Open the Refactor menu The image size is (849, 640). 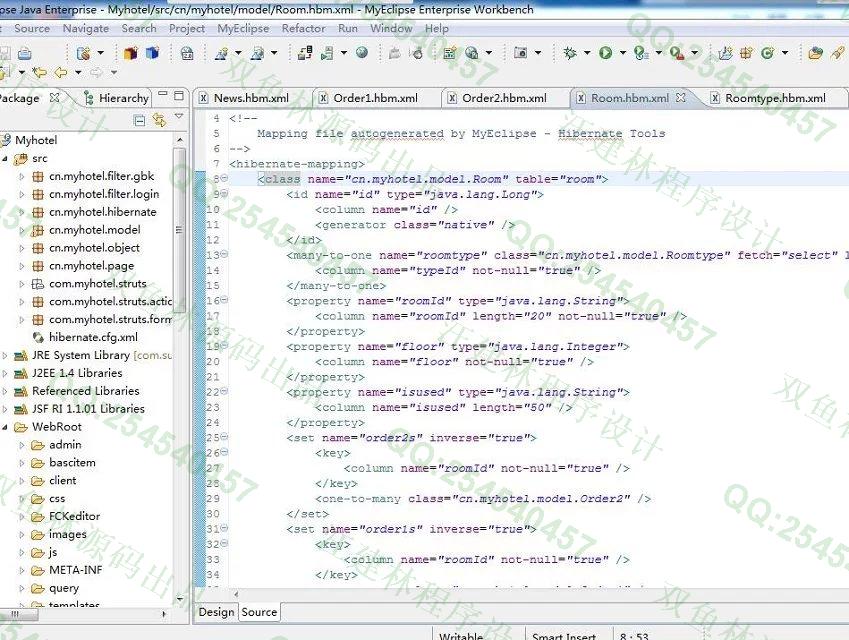303,28
